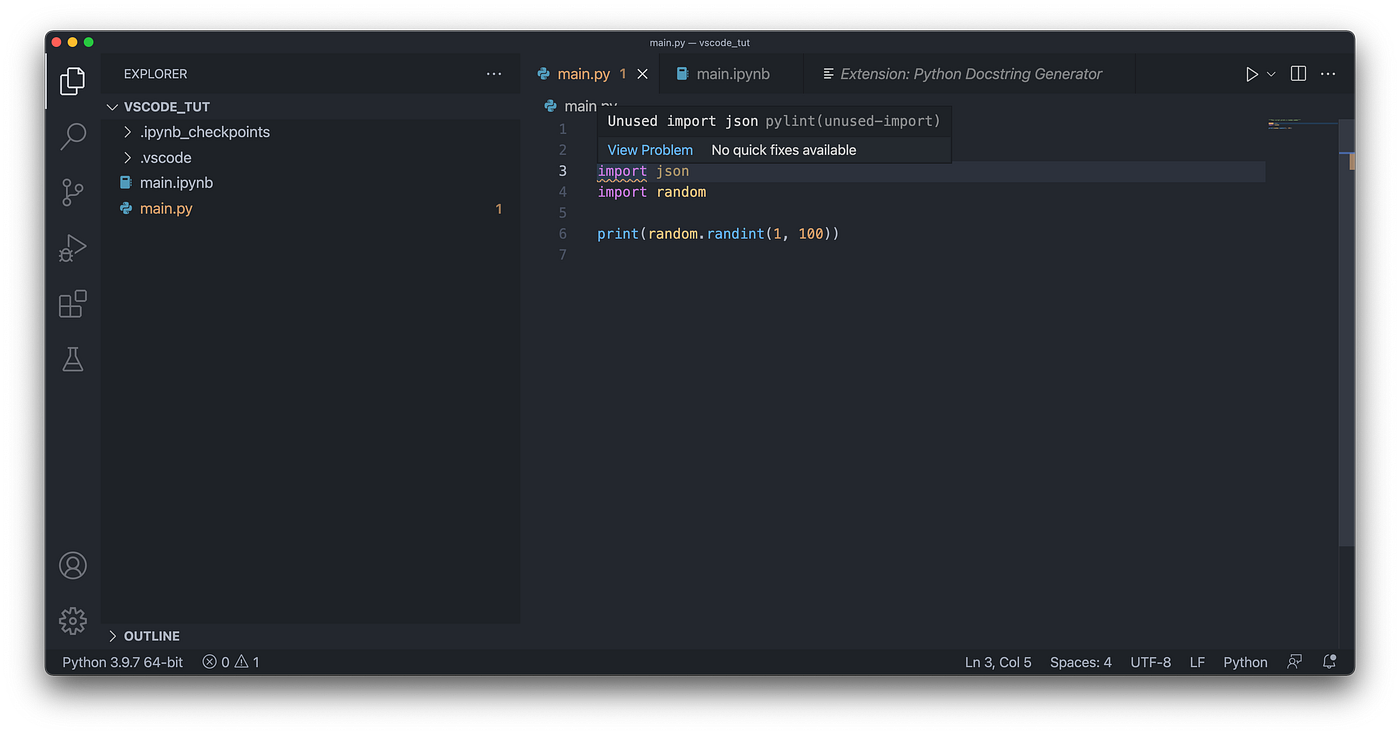
Task: Click the Tweet Feedback smiley icon
Action: 1294,661
